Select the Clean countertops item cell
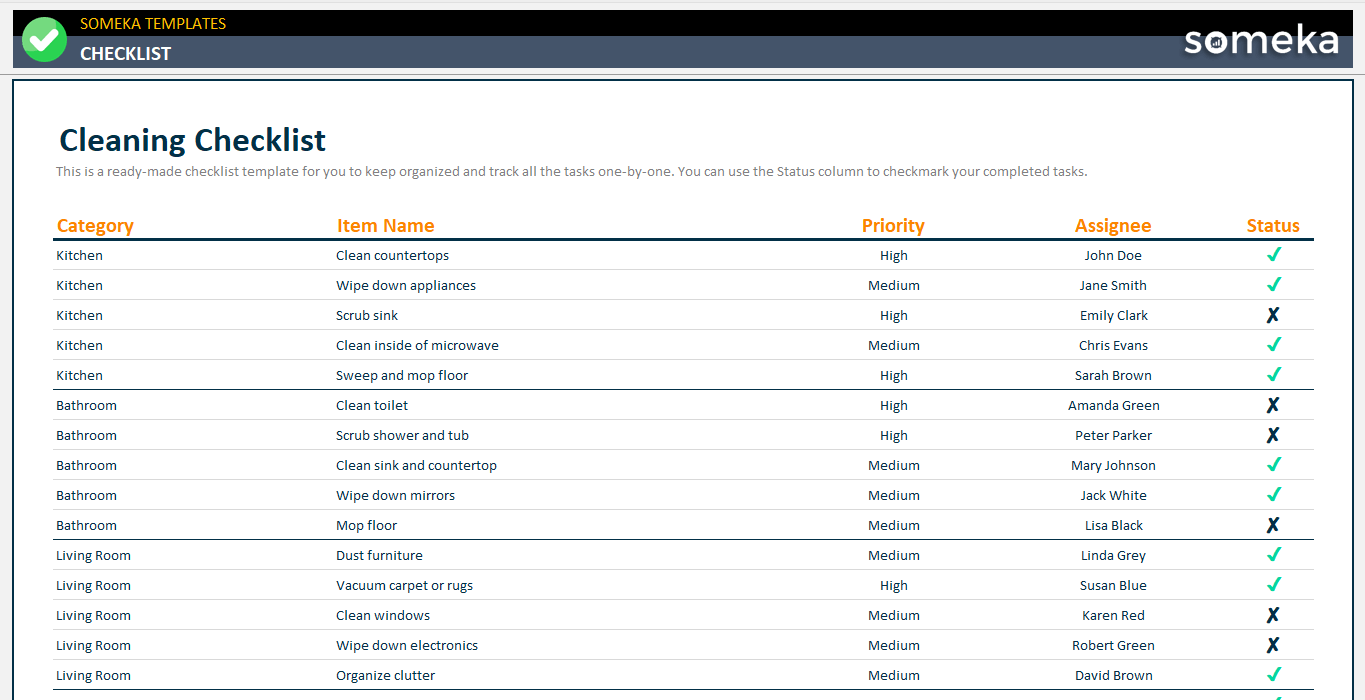The image size is (1365, 700). pos(392,256)
